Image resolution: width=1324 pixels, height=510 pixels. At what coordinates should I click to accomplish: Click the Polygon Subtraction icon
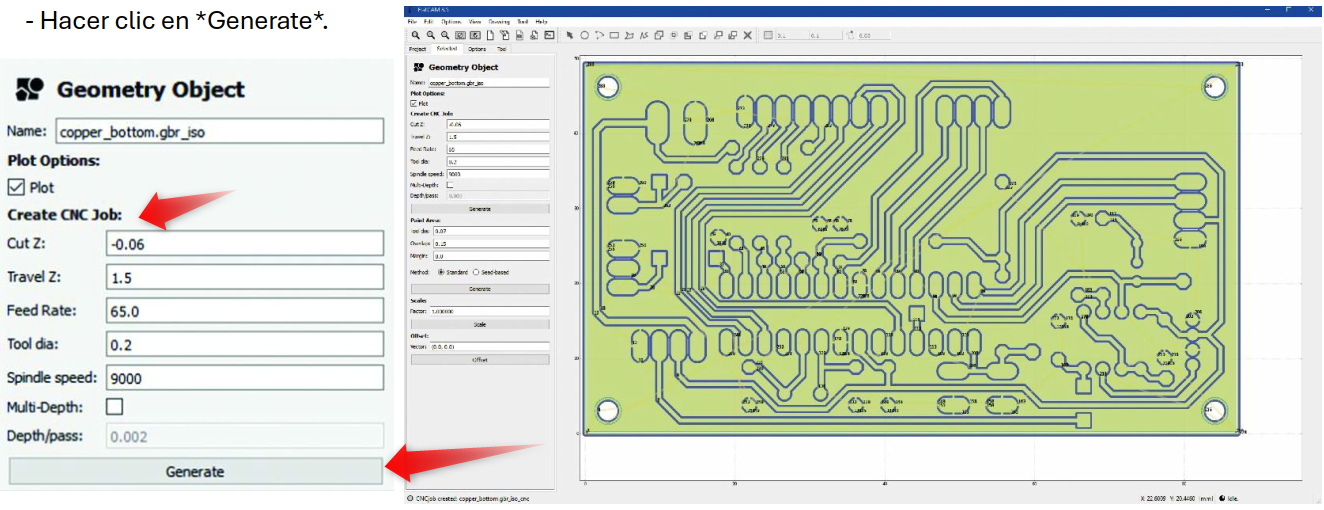point(688,35)
